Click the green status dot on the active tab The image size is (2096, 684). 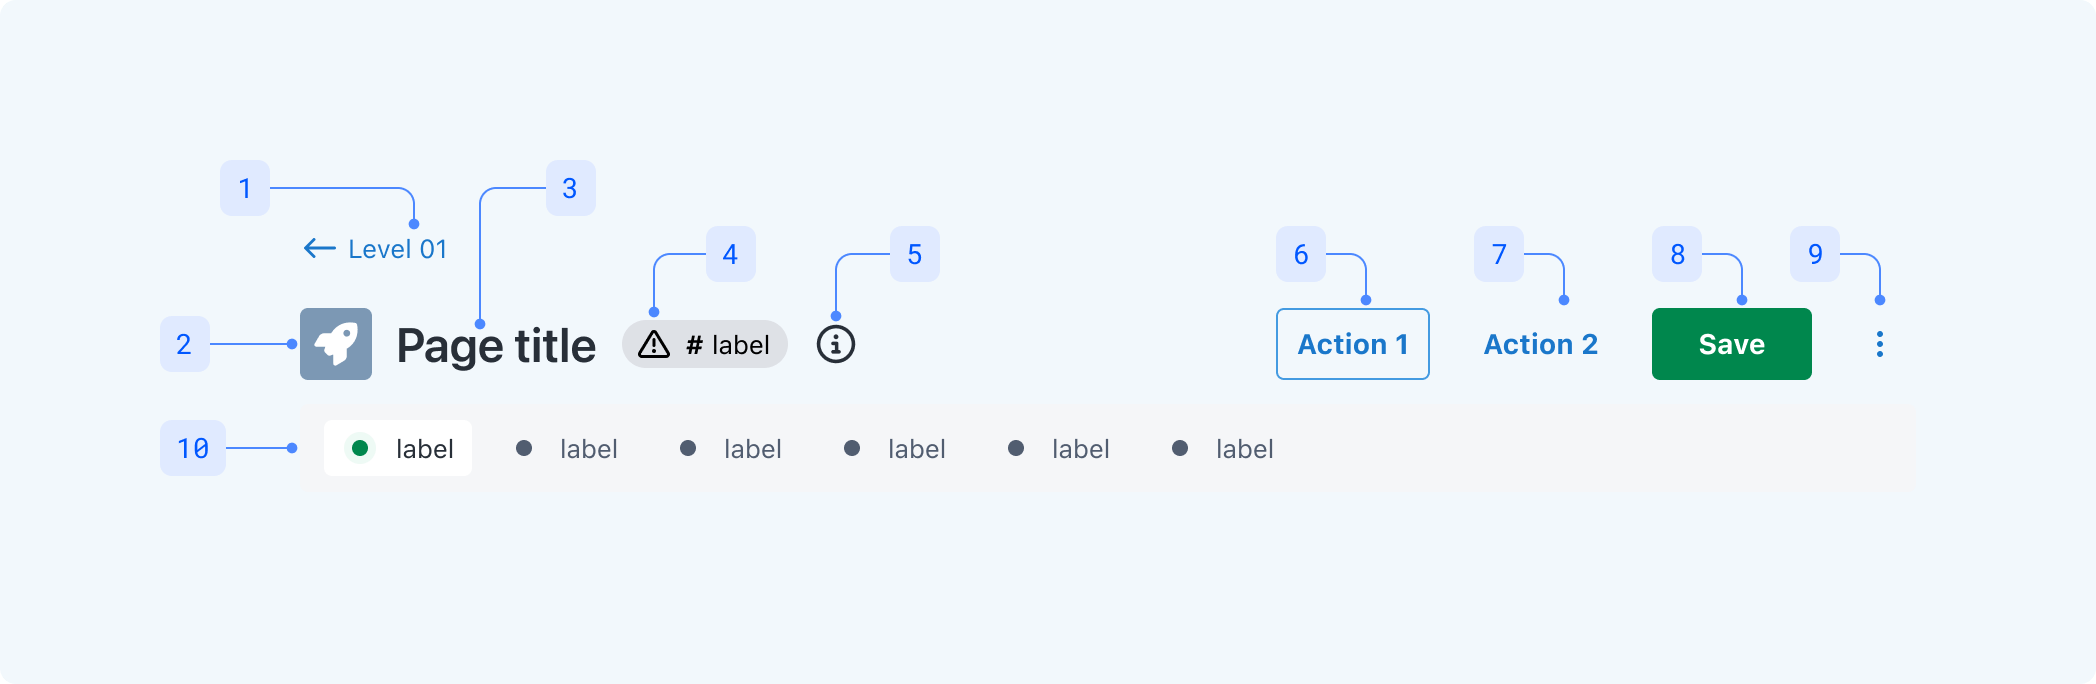360,448
